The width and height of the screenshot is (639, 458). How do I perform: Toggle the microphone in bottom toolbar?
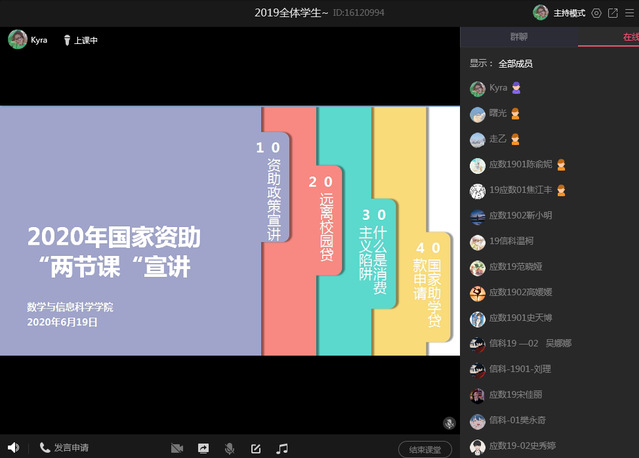pyautogui.click(x=229, y=448)
